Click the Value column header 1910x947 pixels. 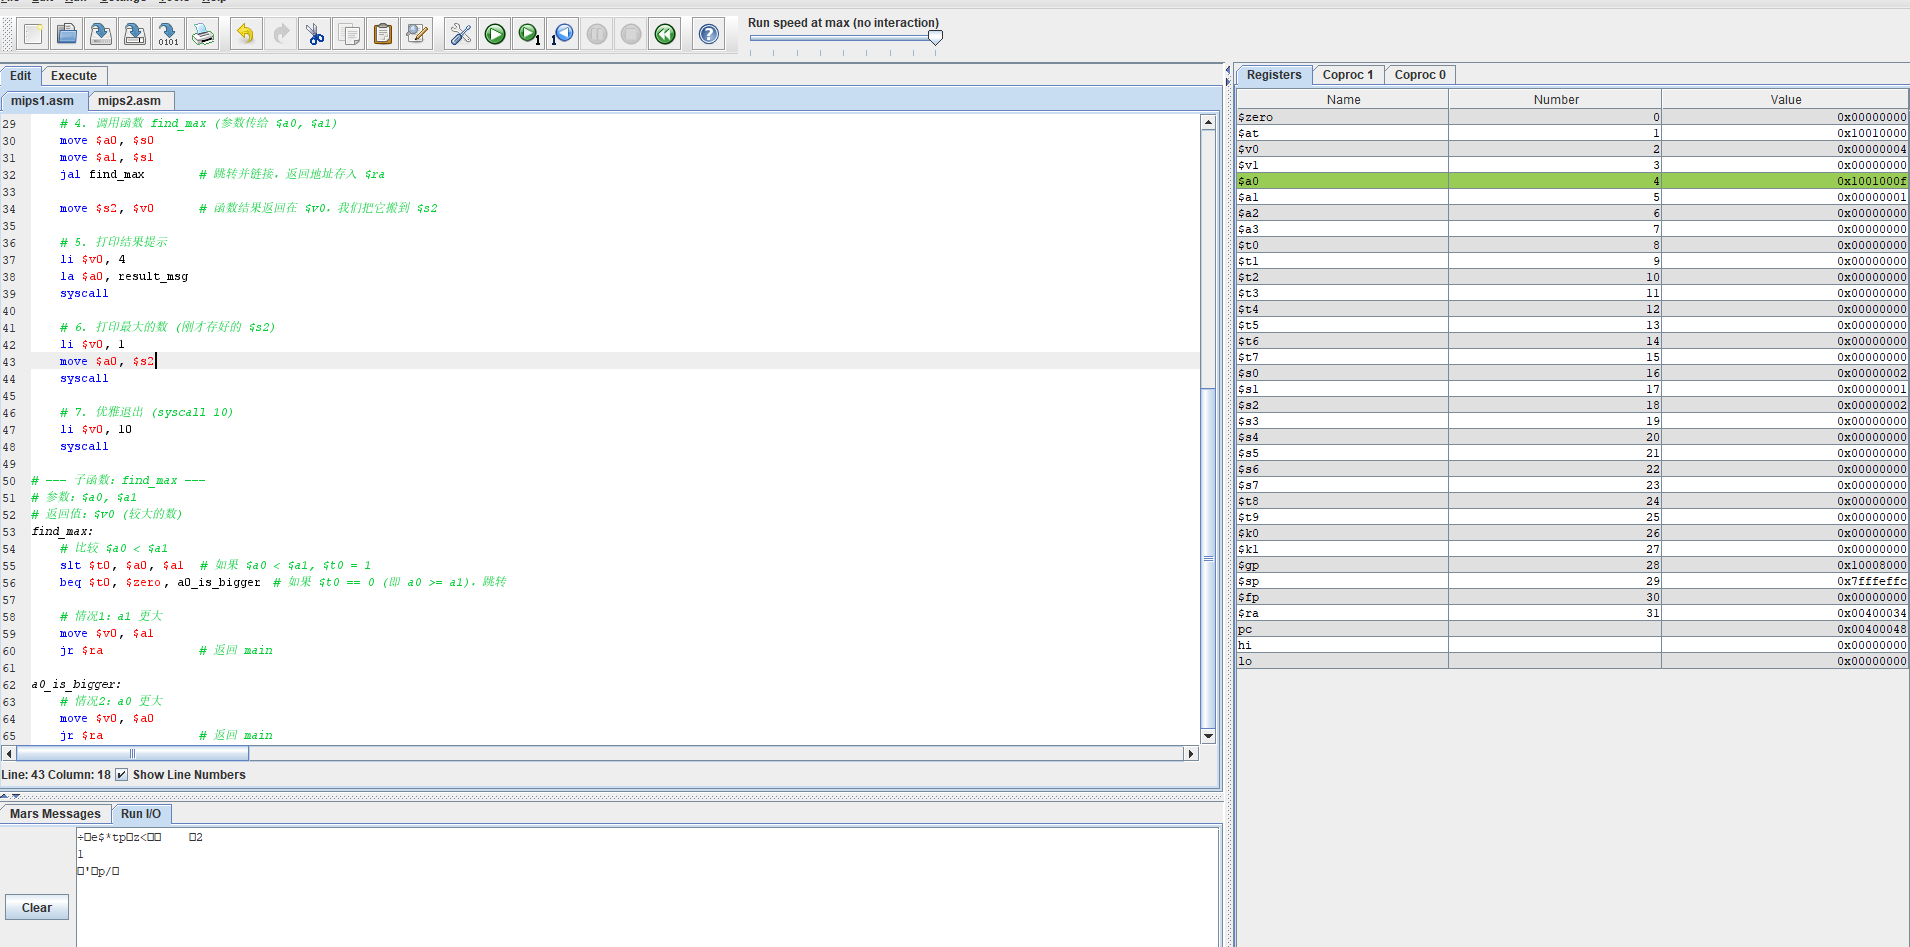tap(1785, 100)
